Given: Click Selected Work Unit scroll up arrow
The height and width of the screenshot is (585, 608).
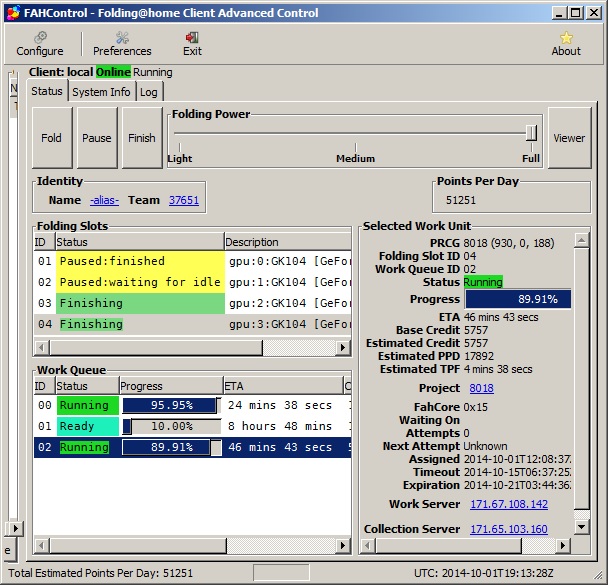Looking at the screenshot, I should click(582, 240).
